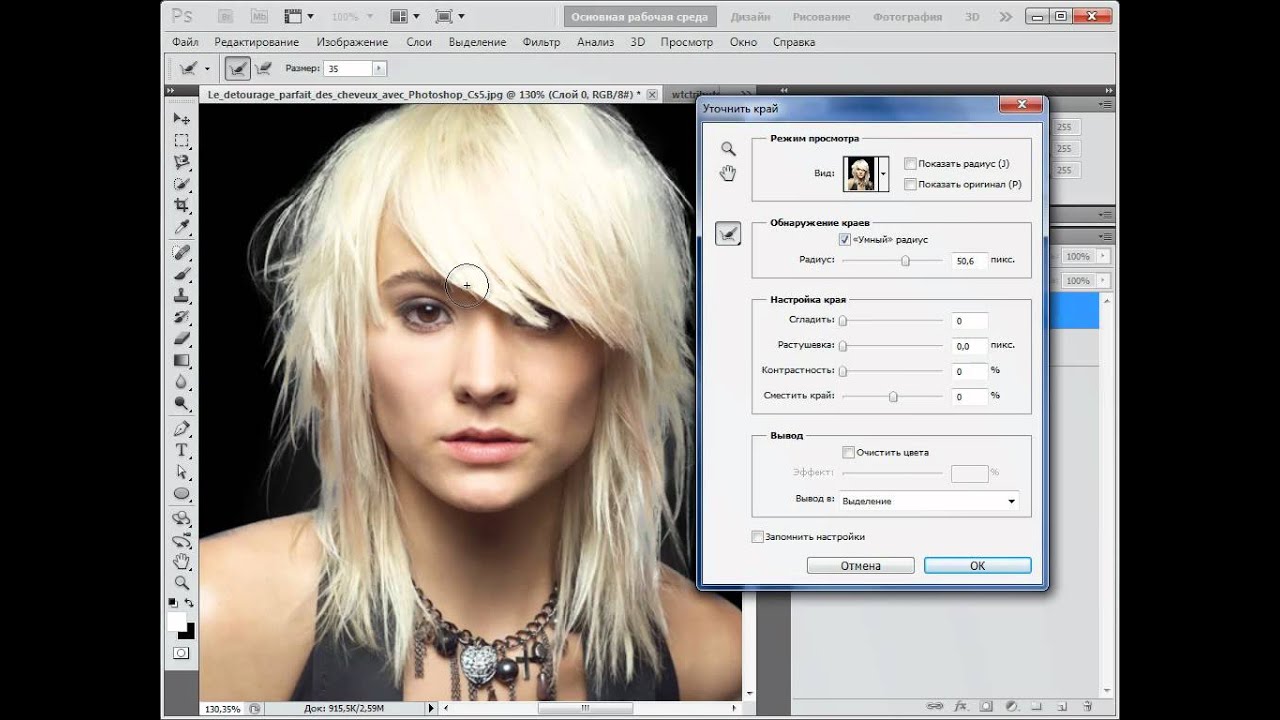Image resolution: width=1280 pixels, height=720 pixels.
Task: Toggle Quick Mask mode in the toolbox
Action: pyautogui.click(x=181, y=653)
